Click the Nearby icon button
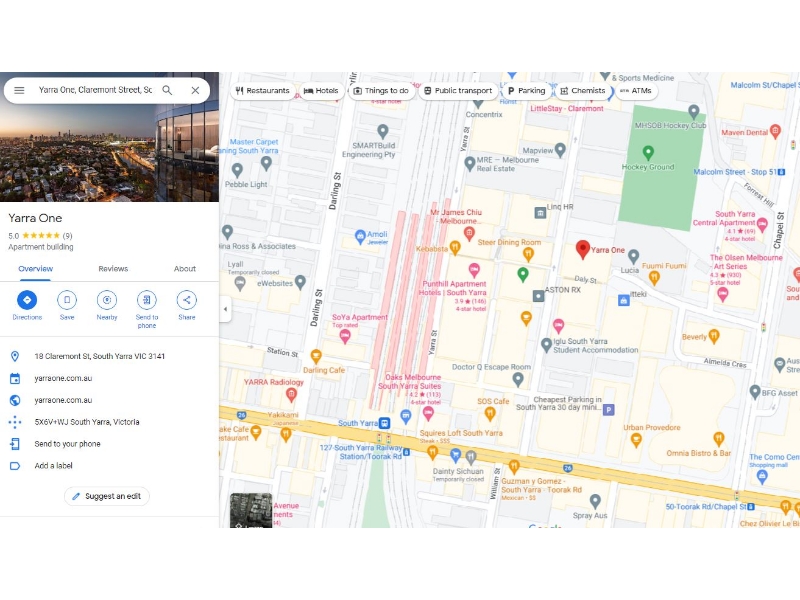800x600 pixels. pos(107,300)
